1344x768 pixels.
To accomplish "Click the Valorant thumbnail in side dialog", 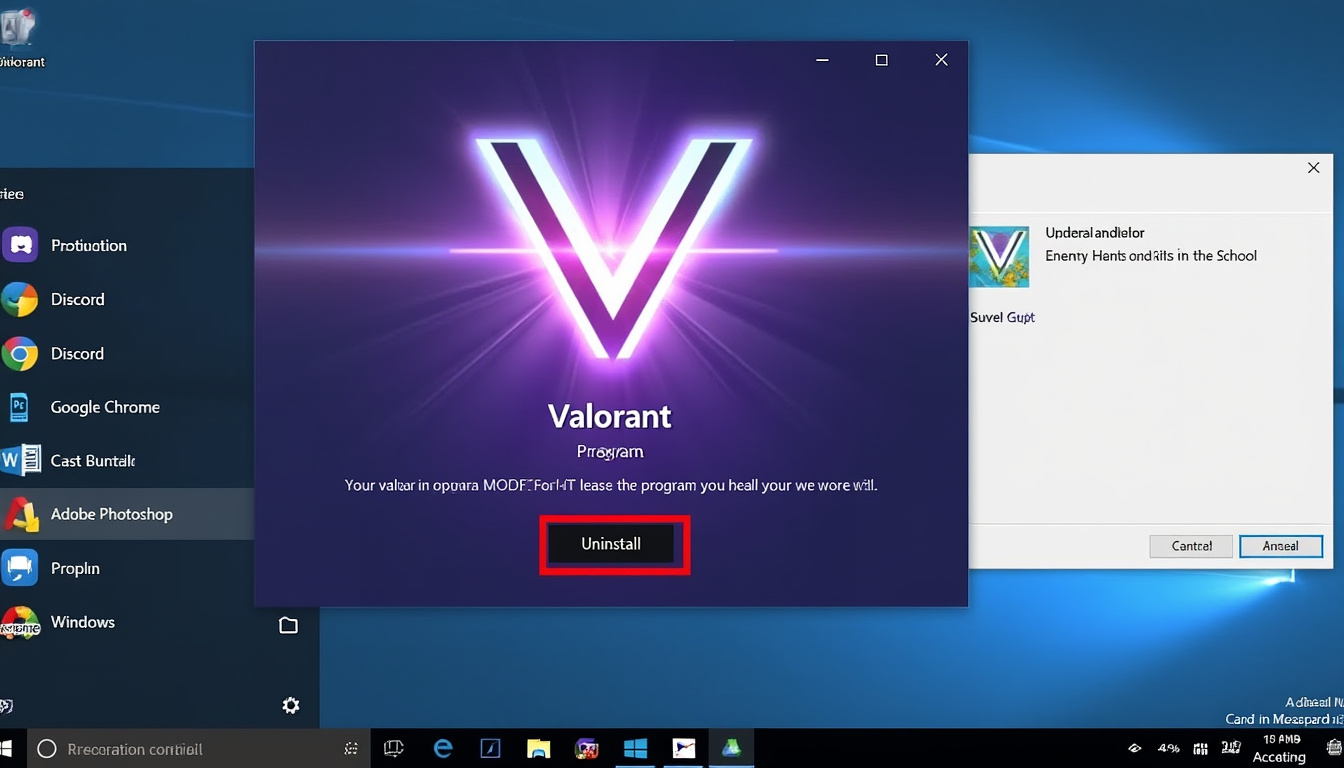I will point(999,257).
